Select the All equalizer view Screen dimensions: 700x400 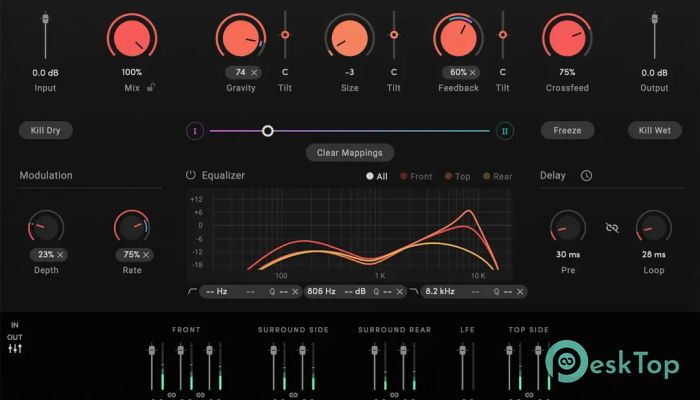pos(377,176)
